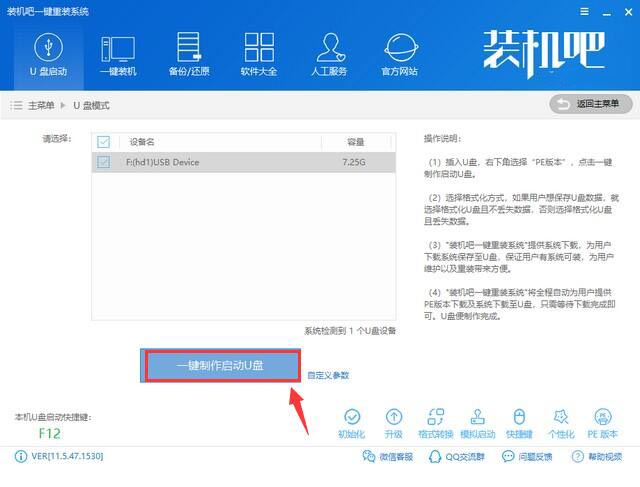640x487 pixels.
Task: Click 系统检测到 1 个U盘设备 status text
Action: [x=350, y=331]
